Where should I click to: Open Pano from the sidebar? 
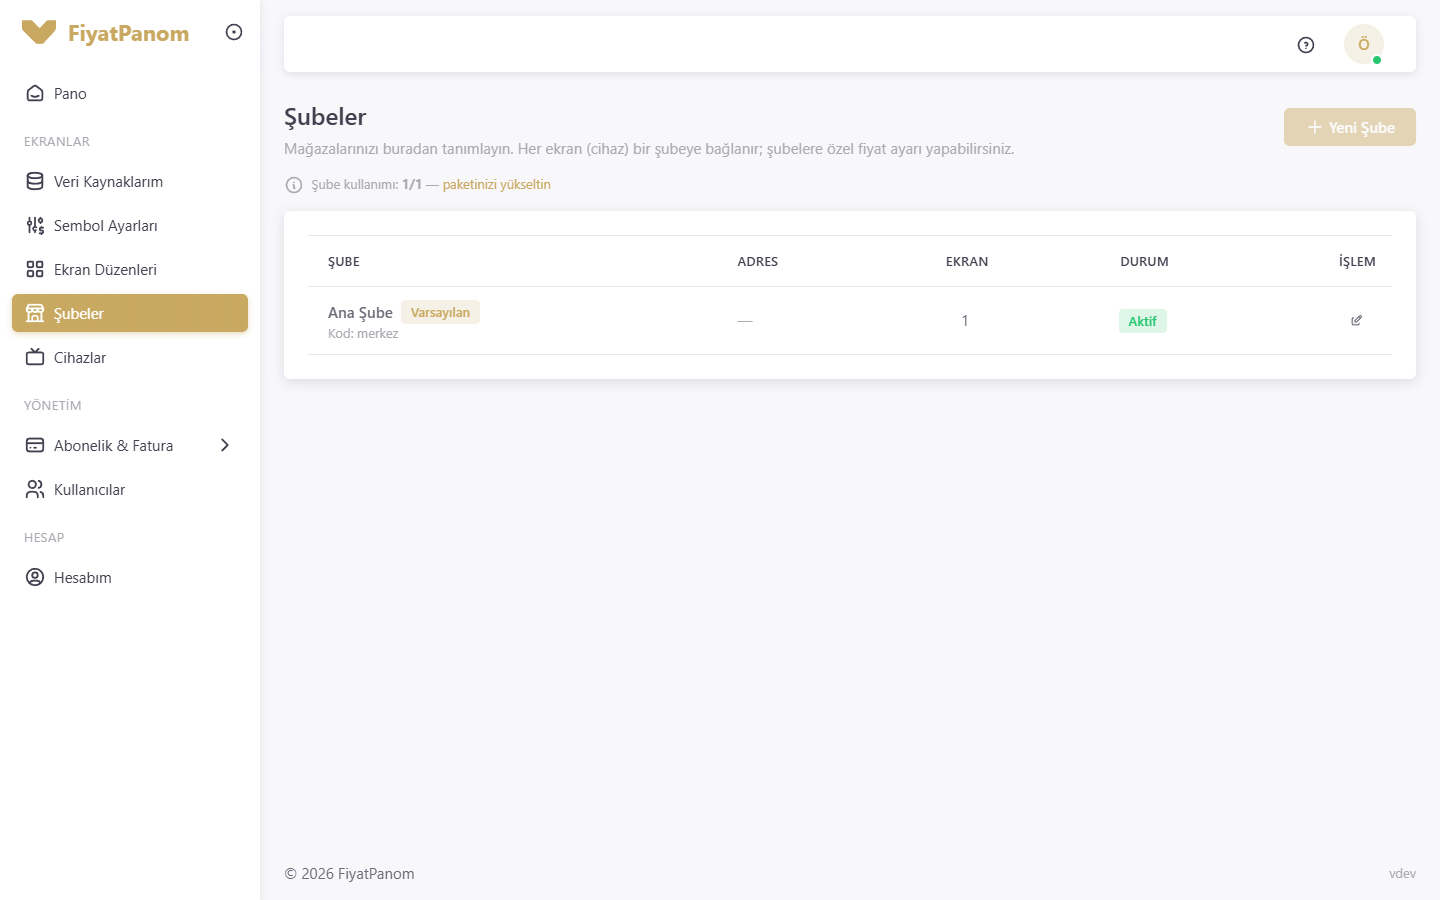pos(130,93)
